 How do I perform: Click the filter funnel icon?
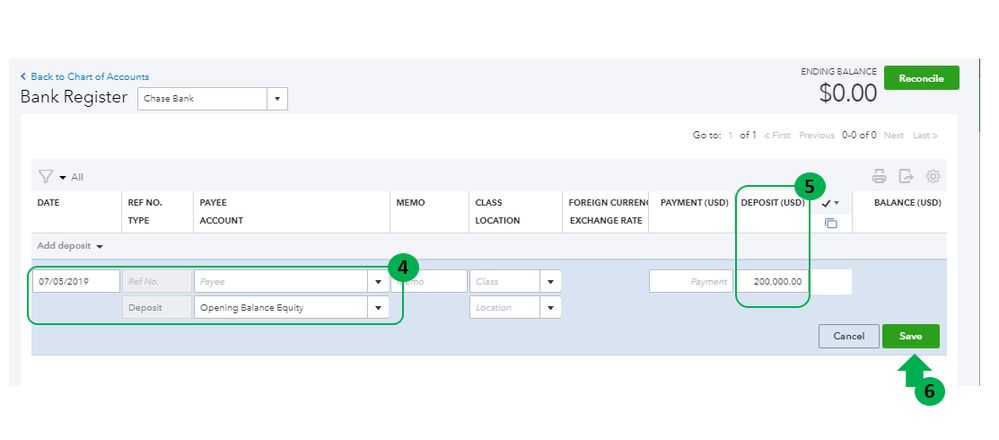pyautogui.click(x=45, y=176)
